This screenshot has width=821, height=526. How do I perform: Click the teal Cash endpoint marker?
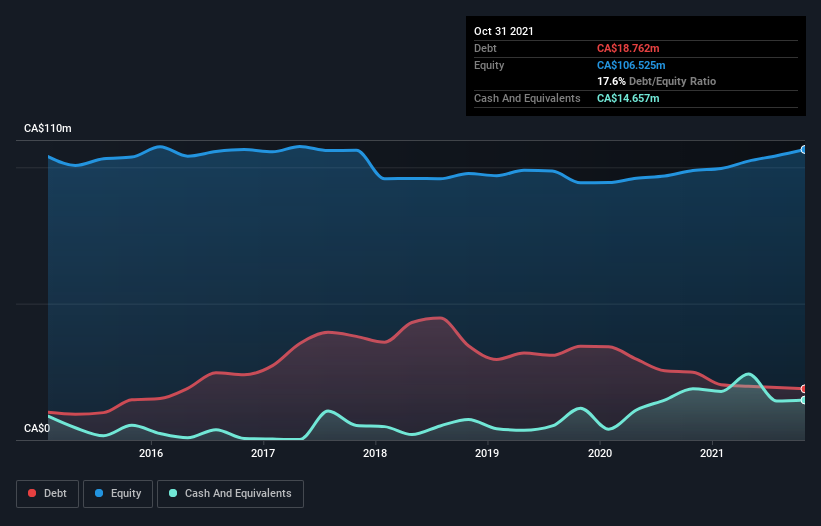[x=804, y=400]
